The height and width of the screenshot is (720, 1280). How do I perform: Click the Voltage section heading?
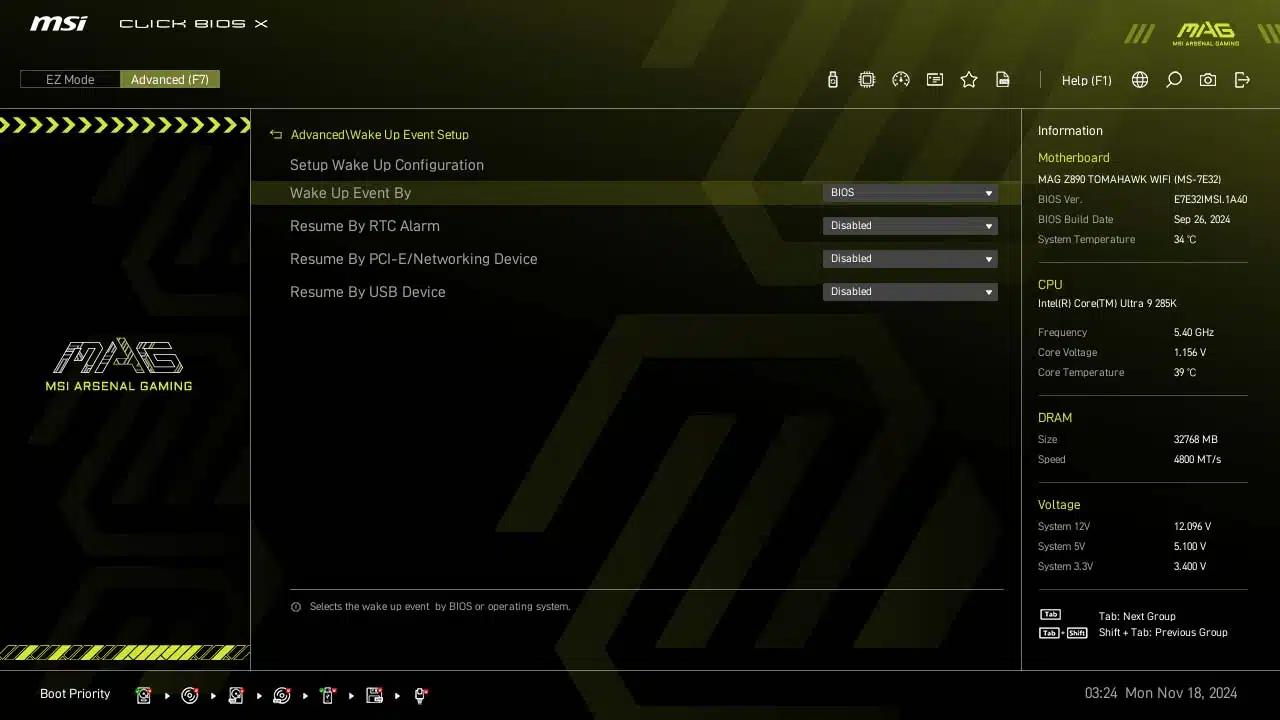tap(1059, 505)
